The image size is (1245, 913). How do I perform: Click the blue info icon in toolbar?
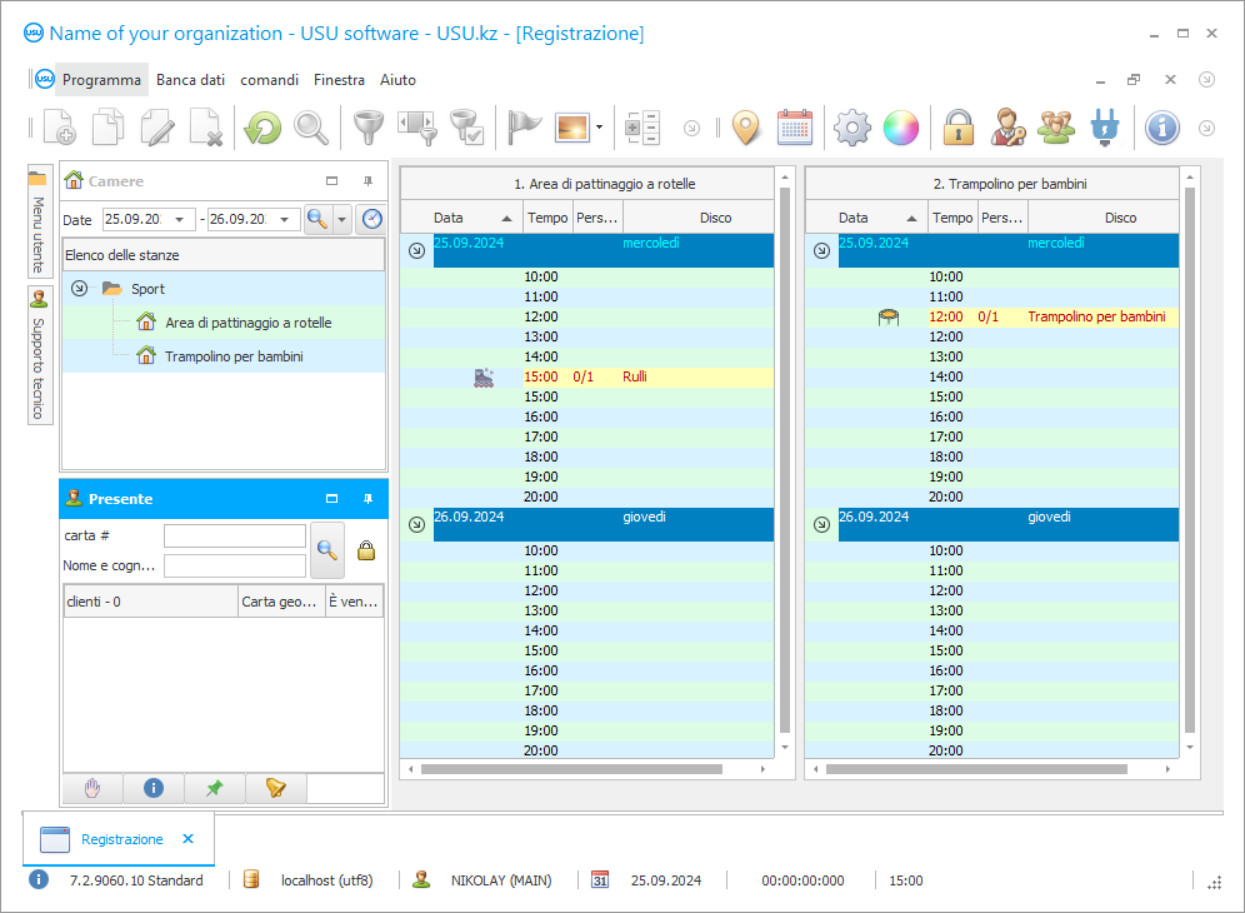(1161, 128)
